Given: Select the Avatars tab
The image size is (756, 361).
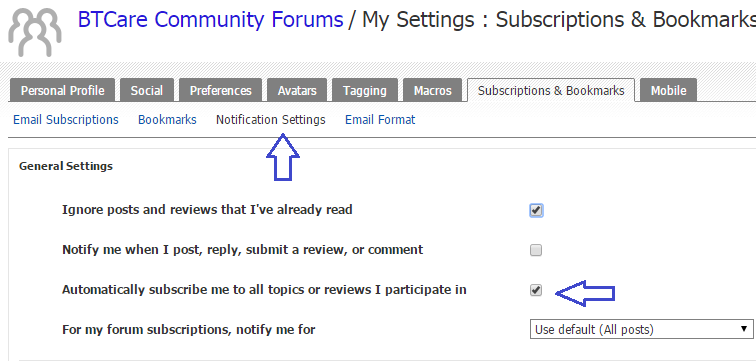Looking at the screenshot, I should click(x=297, y=91).
